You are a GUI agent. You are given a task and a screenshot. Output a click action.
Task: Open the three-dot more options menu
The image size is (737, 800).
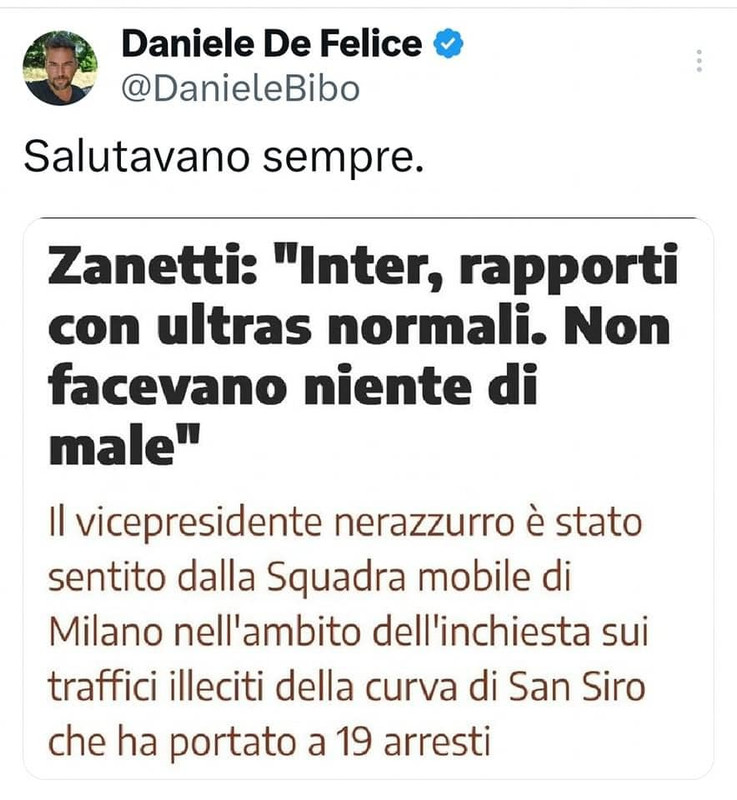(x=699, y=61)
